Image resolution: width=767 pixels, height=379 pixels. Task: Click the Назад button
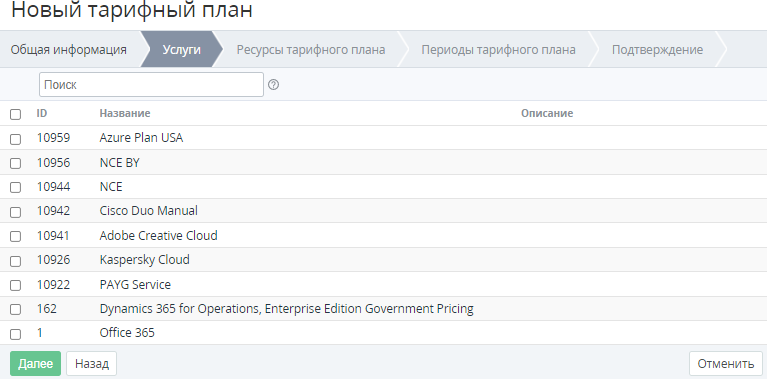(91, 363)
